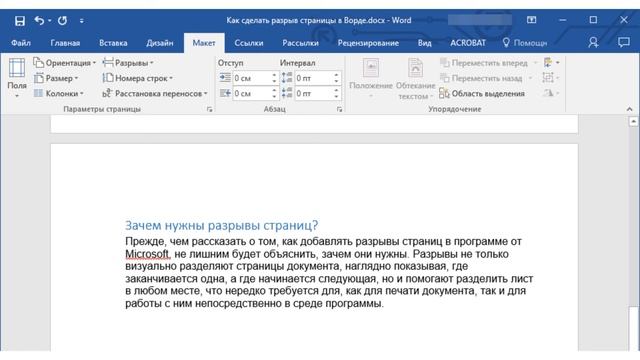
Task: Open the Абзац dialog launcher
Action: 339,109
